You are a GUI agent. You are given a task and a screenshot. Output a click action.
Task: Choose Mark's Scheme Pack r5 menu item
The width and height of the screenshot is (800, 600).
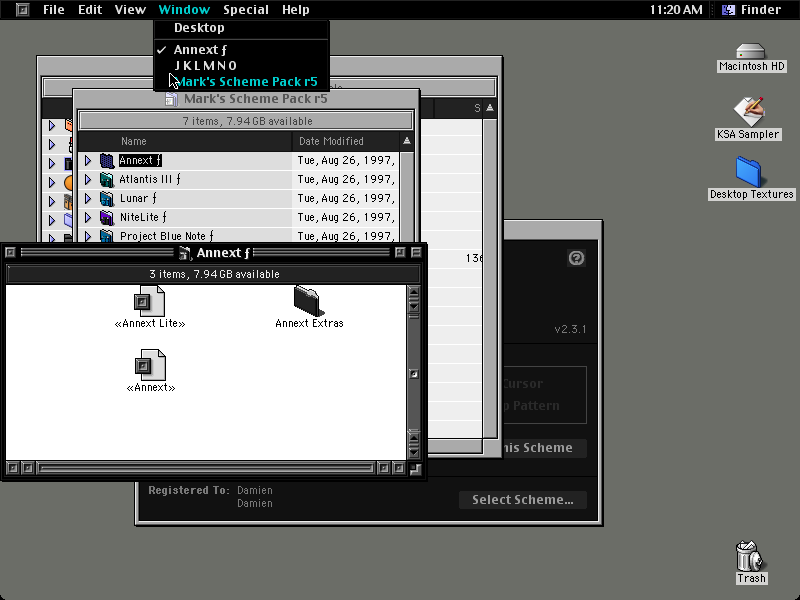[241, 82]
